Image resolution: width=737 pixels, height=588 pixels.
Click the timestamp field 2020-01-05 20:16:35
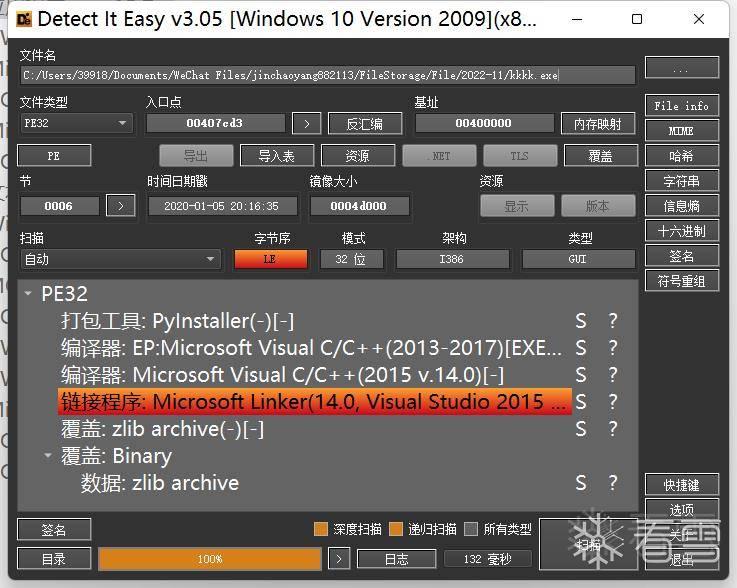pos(222,206)
